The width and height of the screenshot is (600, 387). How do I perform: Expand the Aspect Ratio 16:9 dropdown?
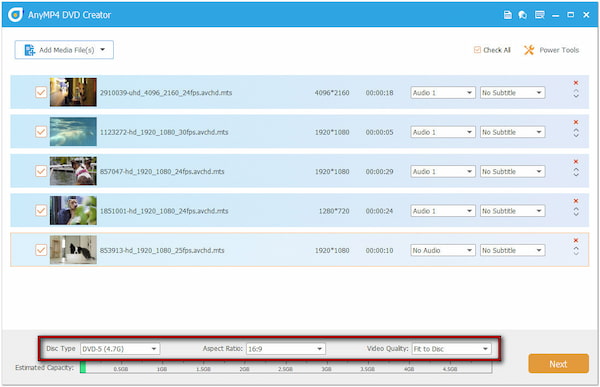tap(286, 349)
